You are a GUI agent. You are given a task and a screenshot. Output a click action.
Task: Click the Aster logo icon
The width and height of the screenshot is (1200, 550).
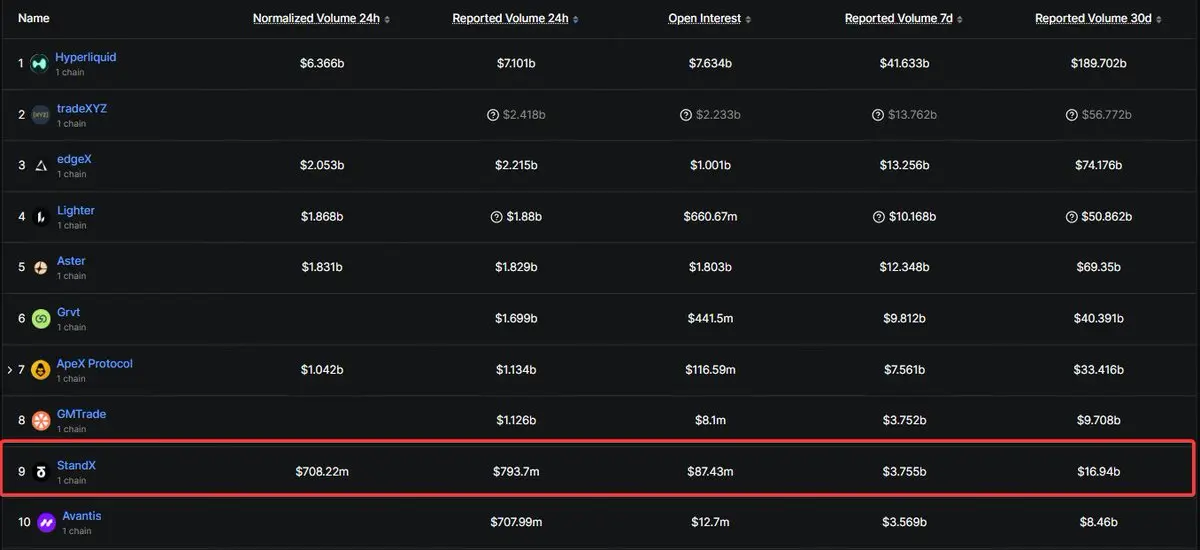pos(40,267)
